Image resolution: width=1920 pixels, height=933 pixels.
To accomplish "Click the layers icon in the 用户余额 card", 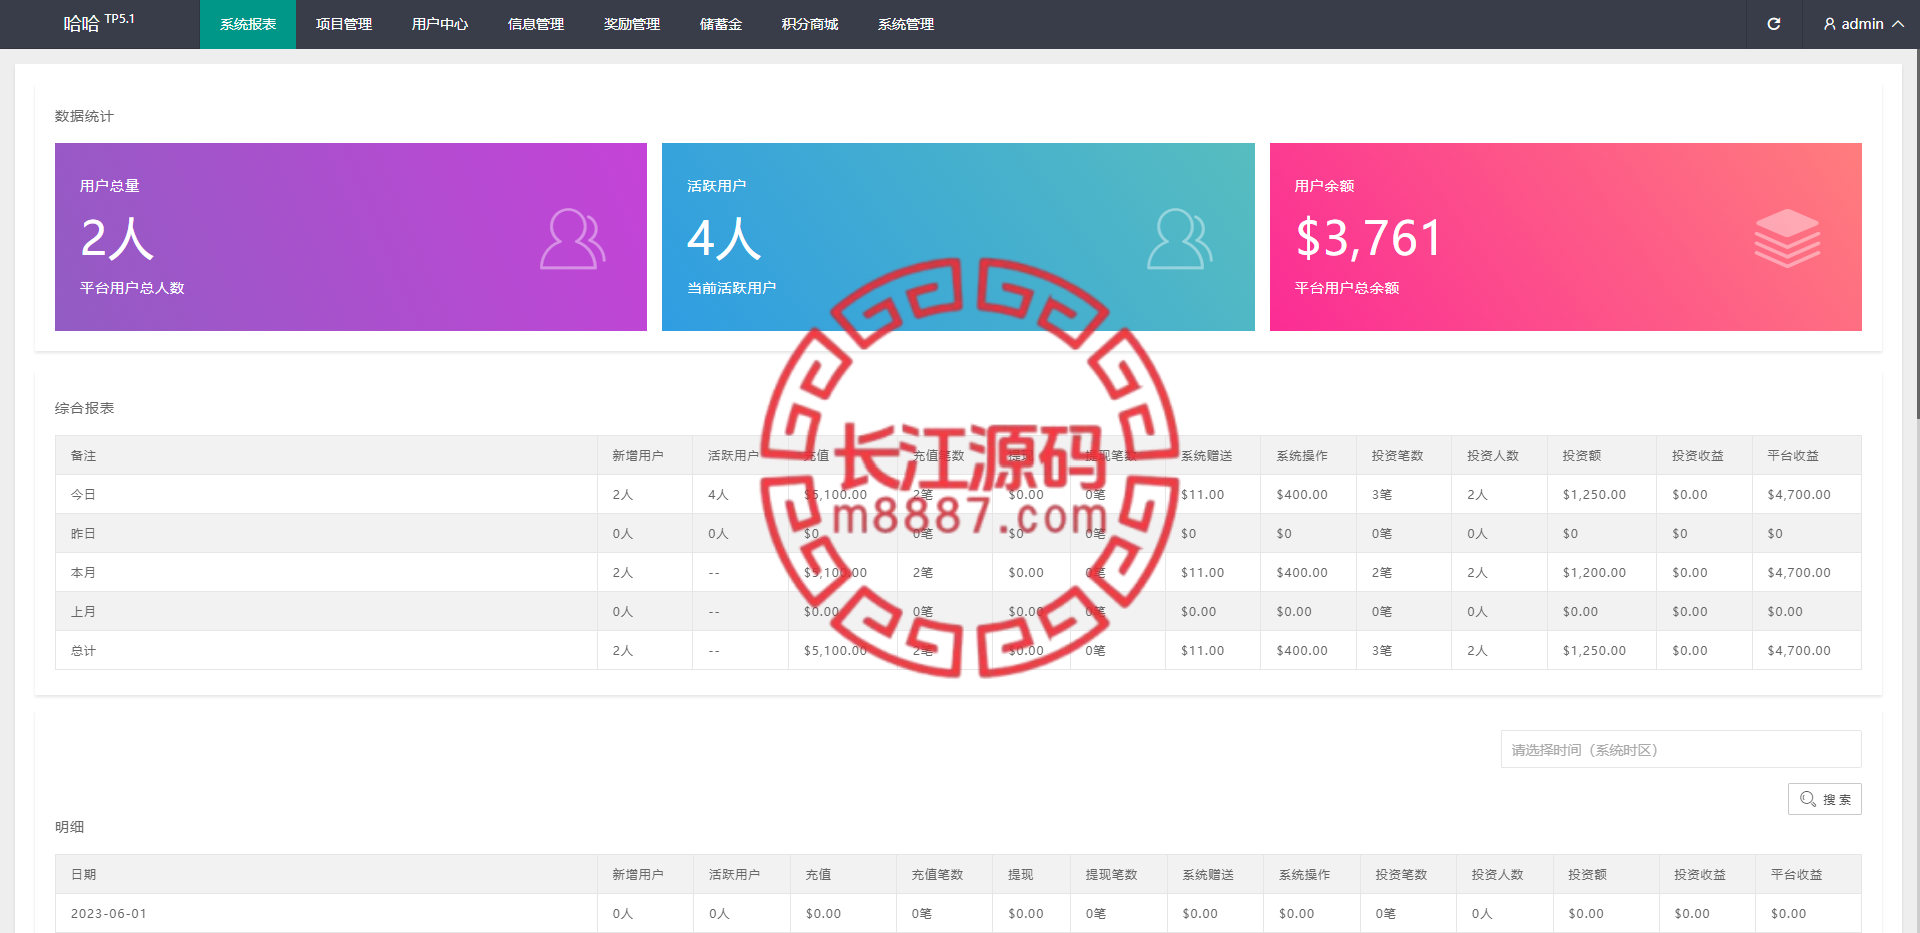I will pos(1787,238).
